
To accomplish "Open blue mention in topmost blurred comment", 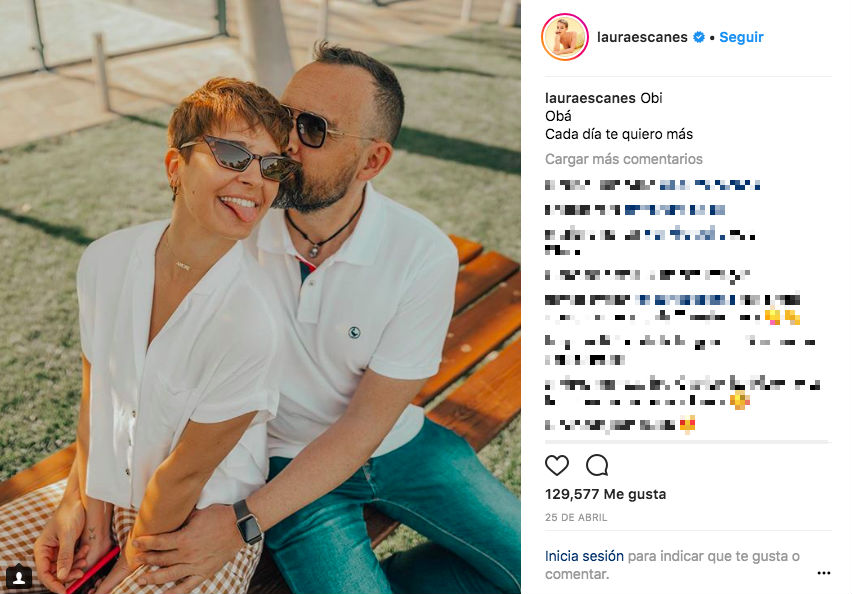I will tap(710, 185).
